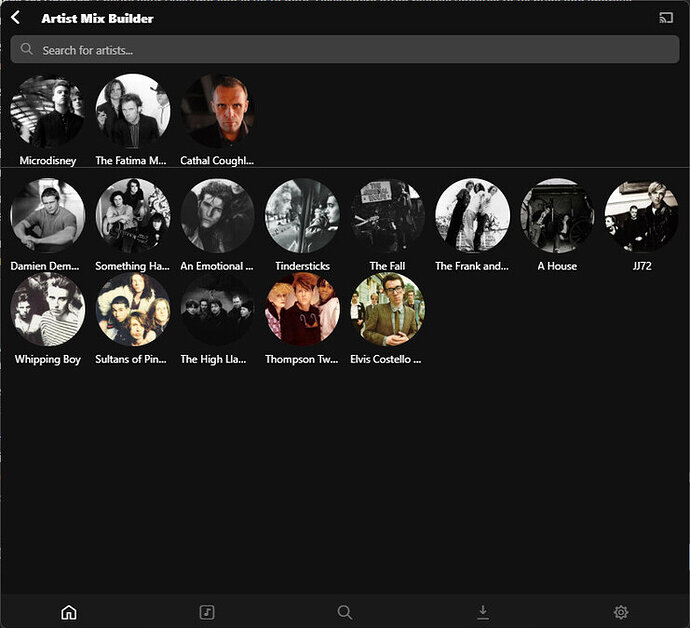Open the music library tab icon
The image size is (690, 628).
[207, 612]
